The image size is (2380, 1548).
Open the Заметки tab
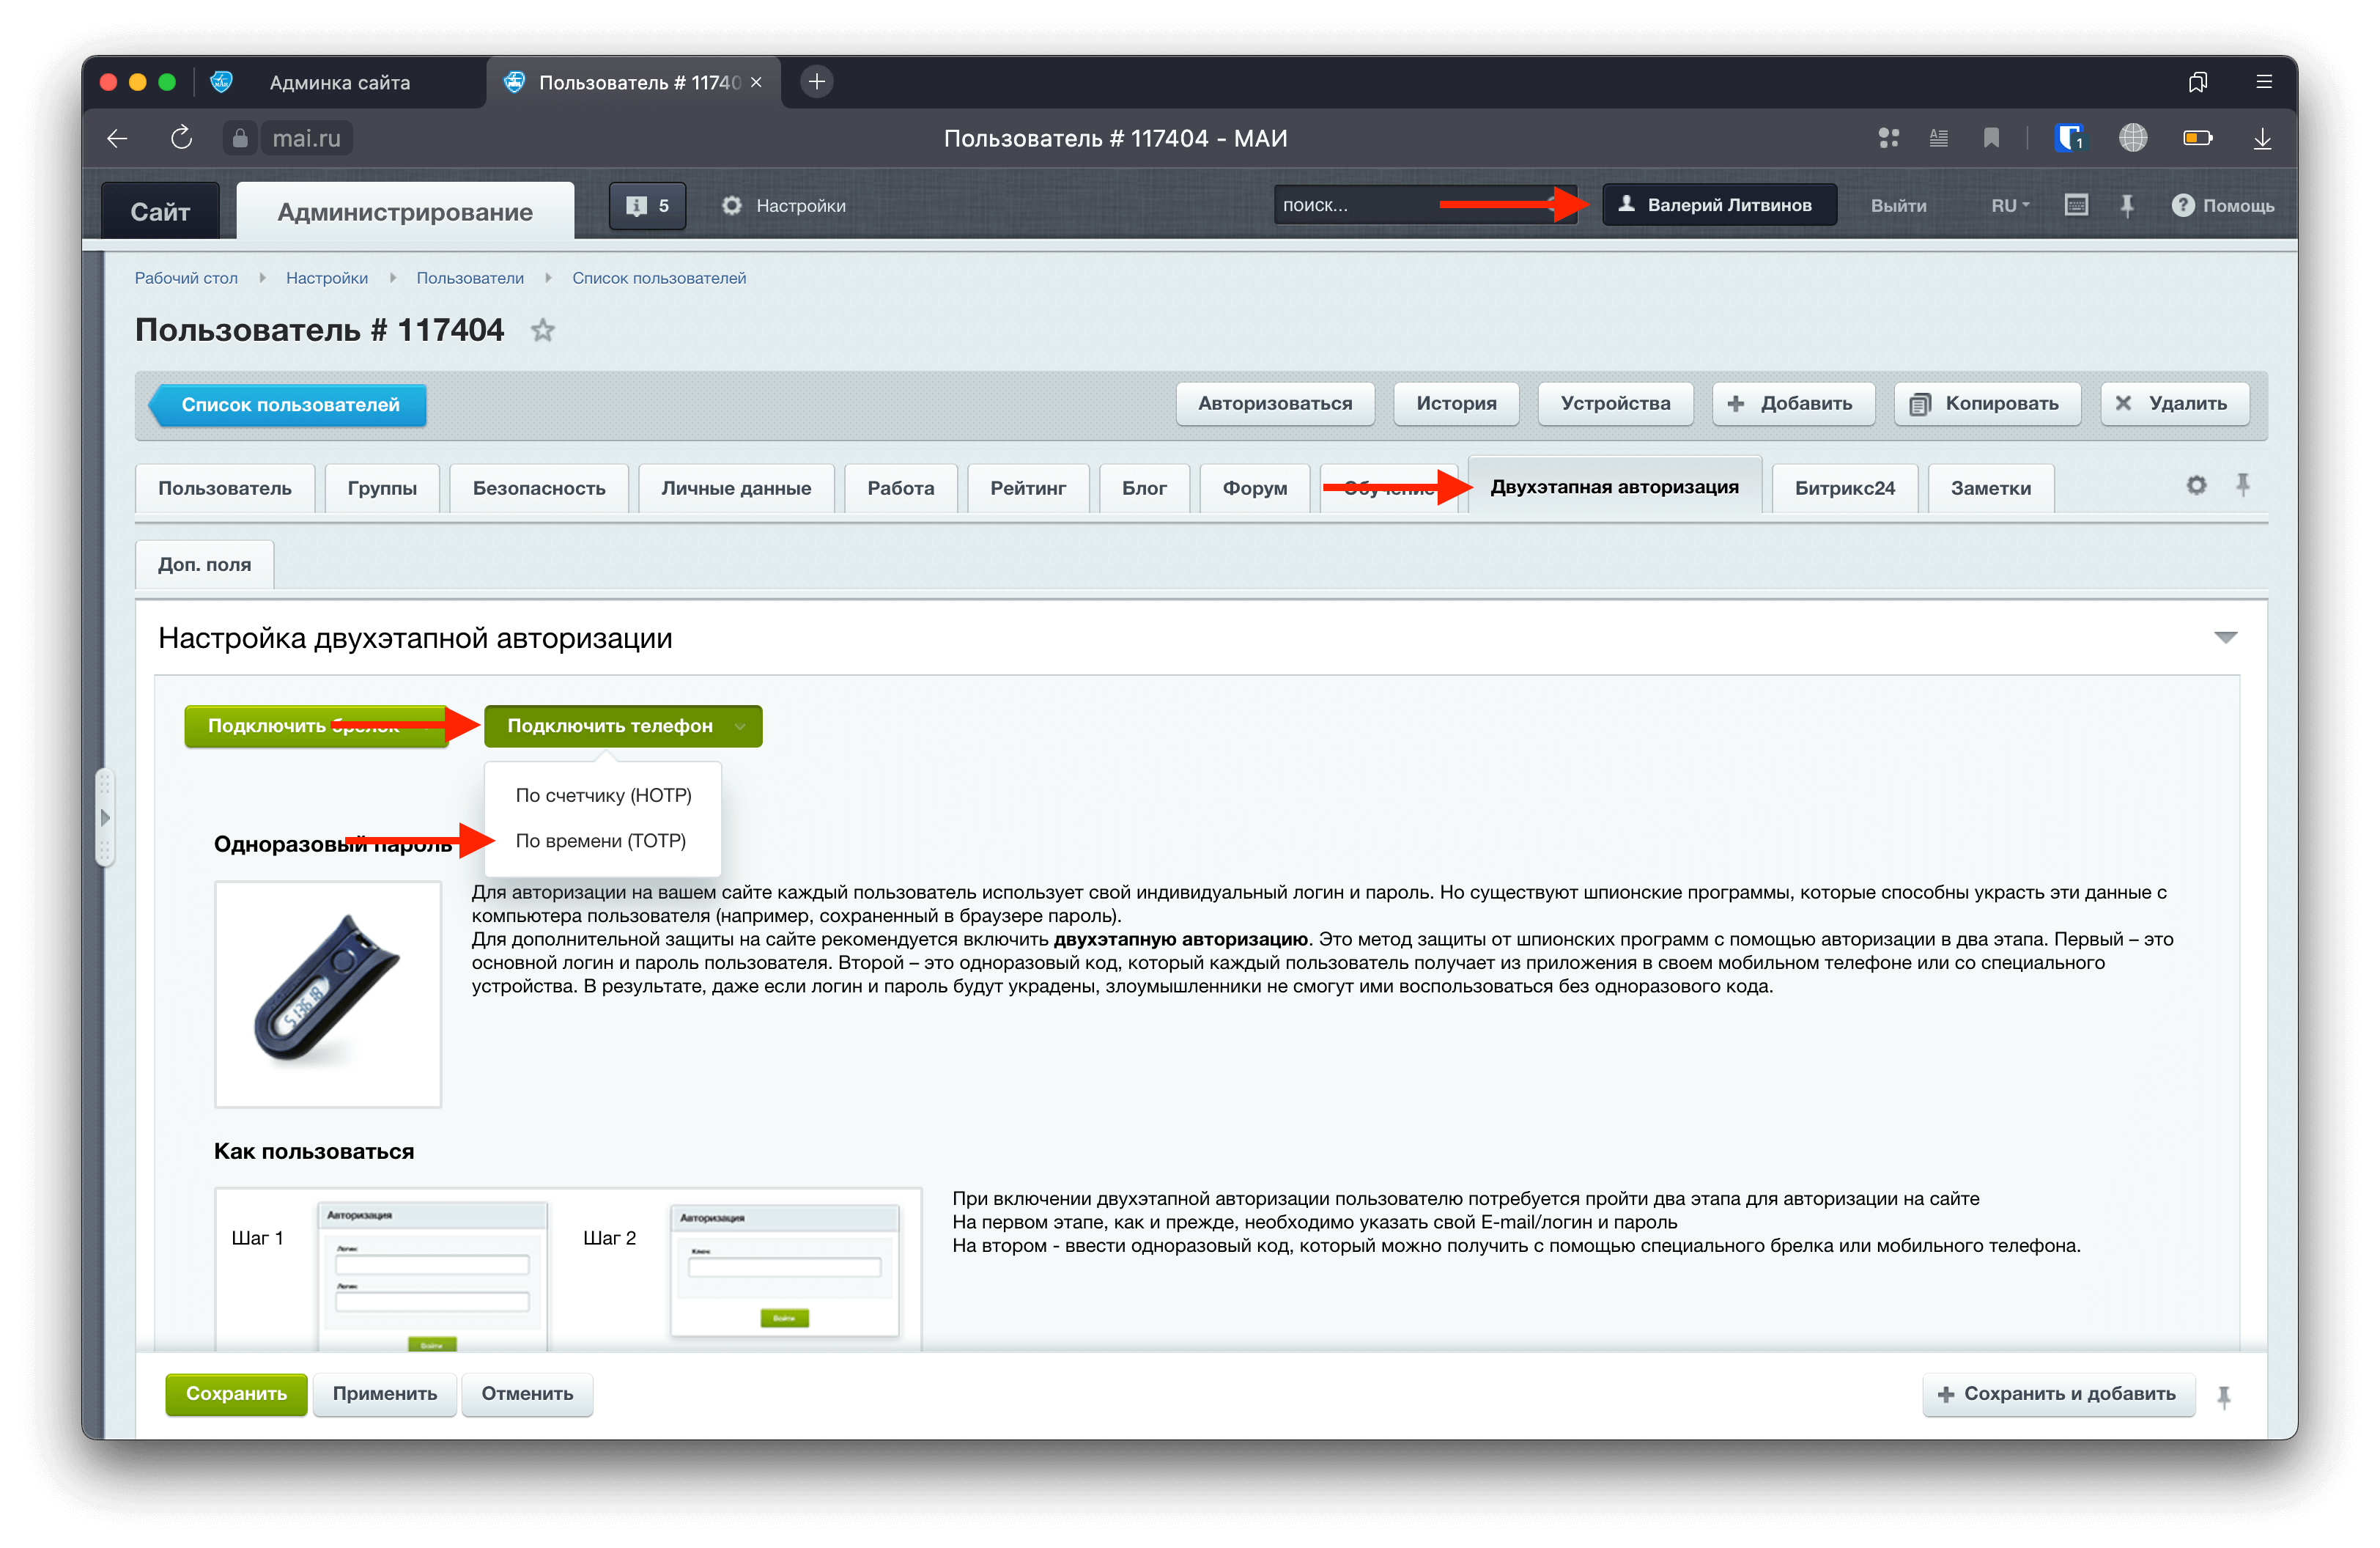(1990, 489)
